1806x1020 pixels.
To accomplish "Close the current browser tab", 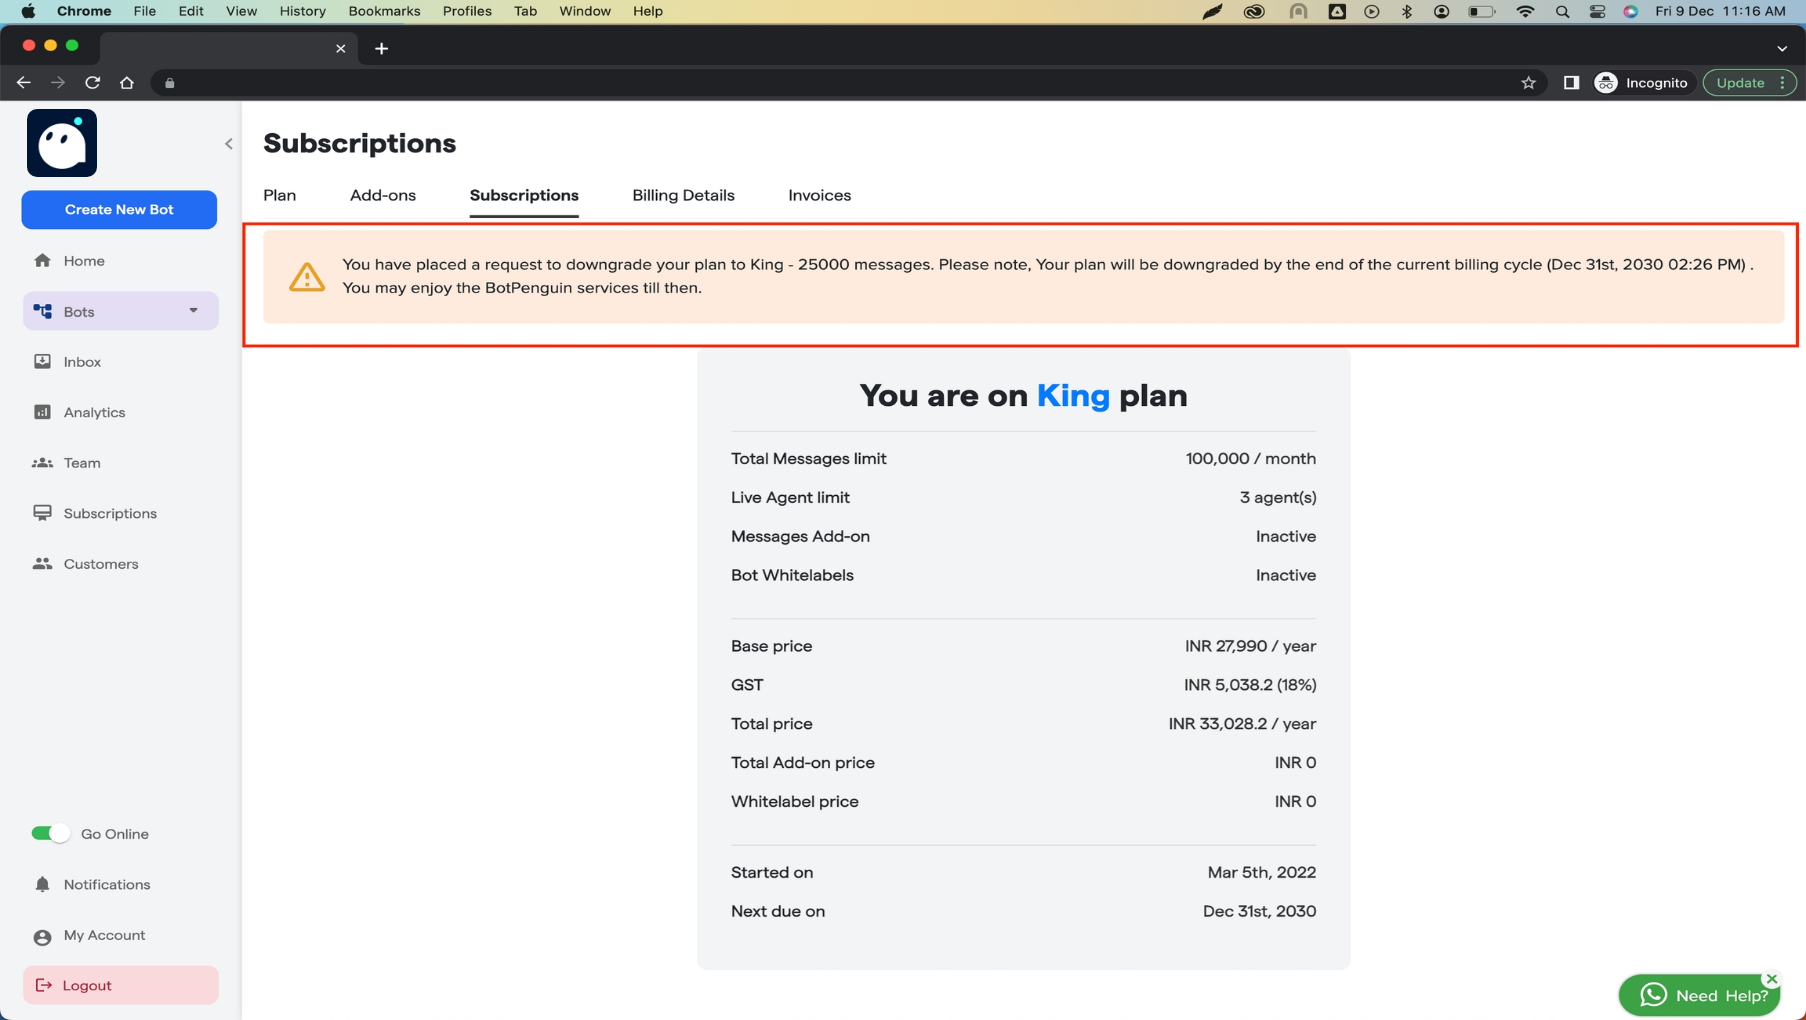I will (340, 48).
